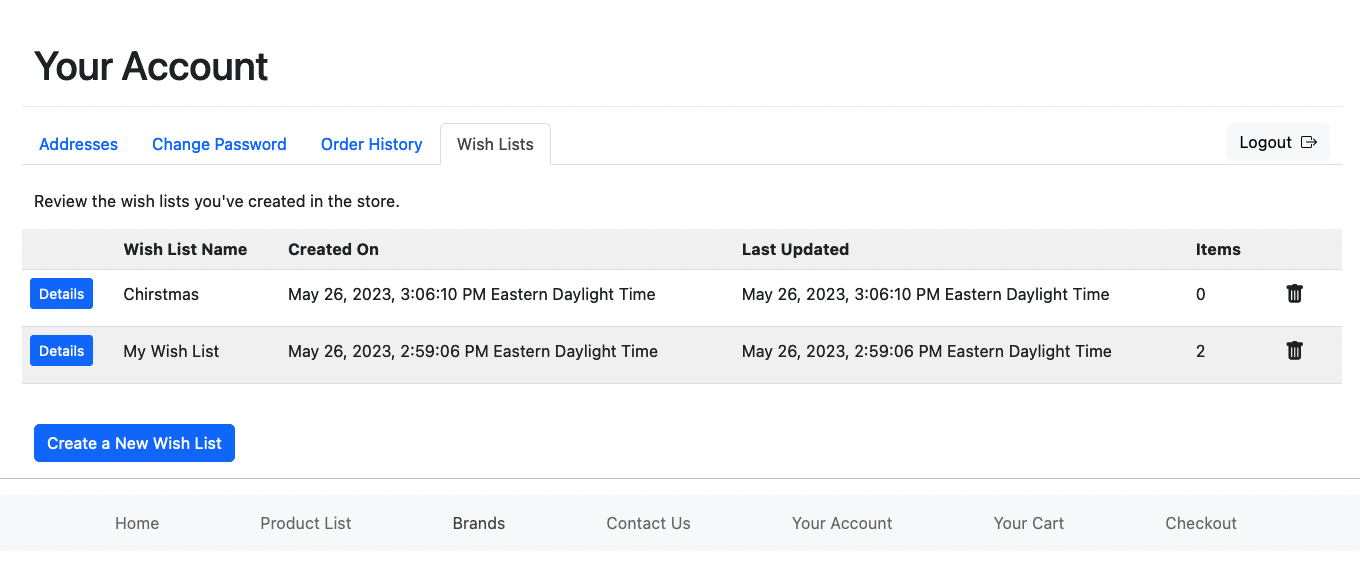Click Create a New Wish List button
The image size is (1360, 564).
(x=134, y=443)
